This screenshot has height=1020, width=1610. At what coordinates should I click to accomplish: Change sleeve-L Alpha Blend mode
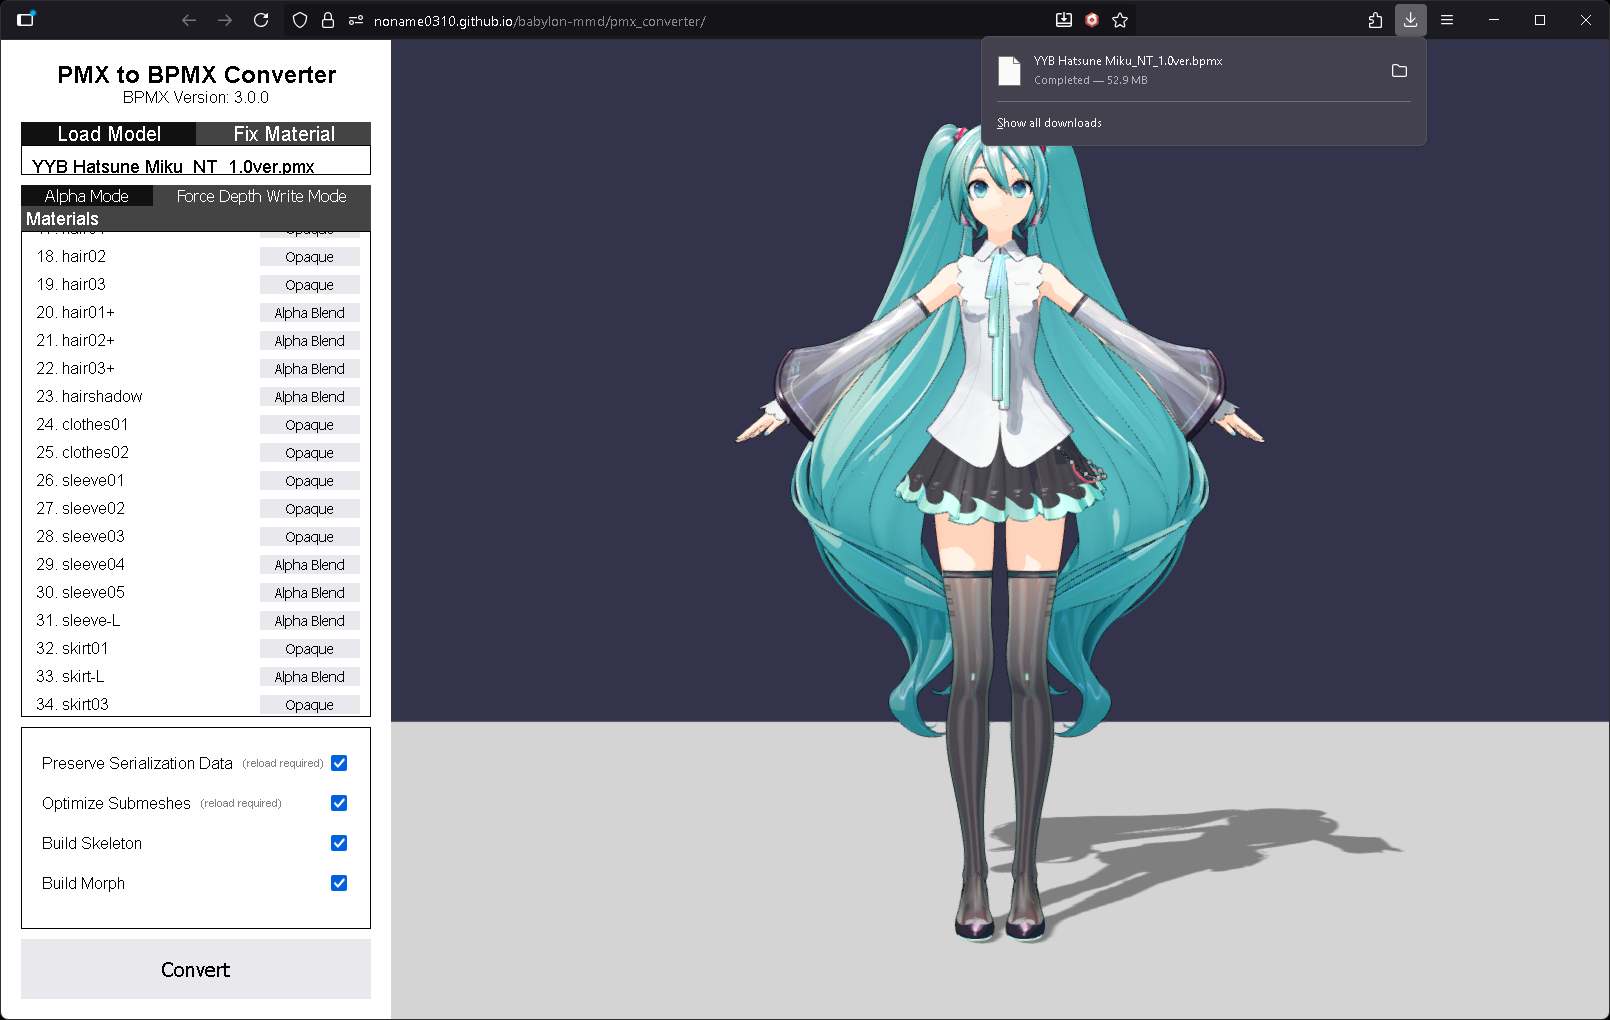click(310, 621)
